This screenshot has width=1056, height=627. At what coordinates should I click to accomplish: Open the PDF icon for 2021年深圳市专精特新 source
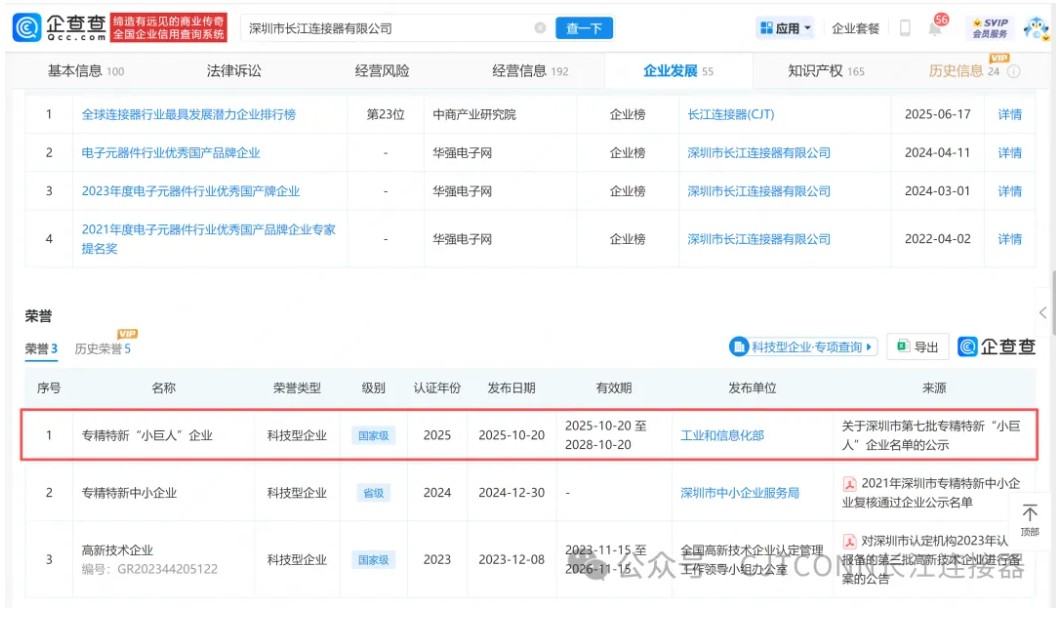(x=850, y=484)
